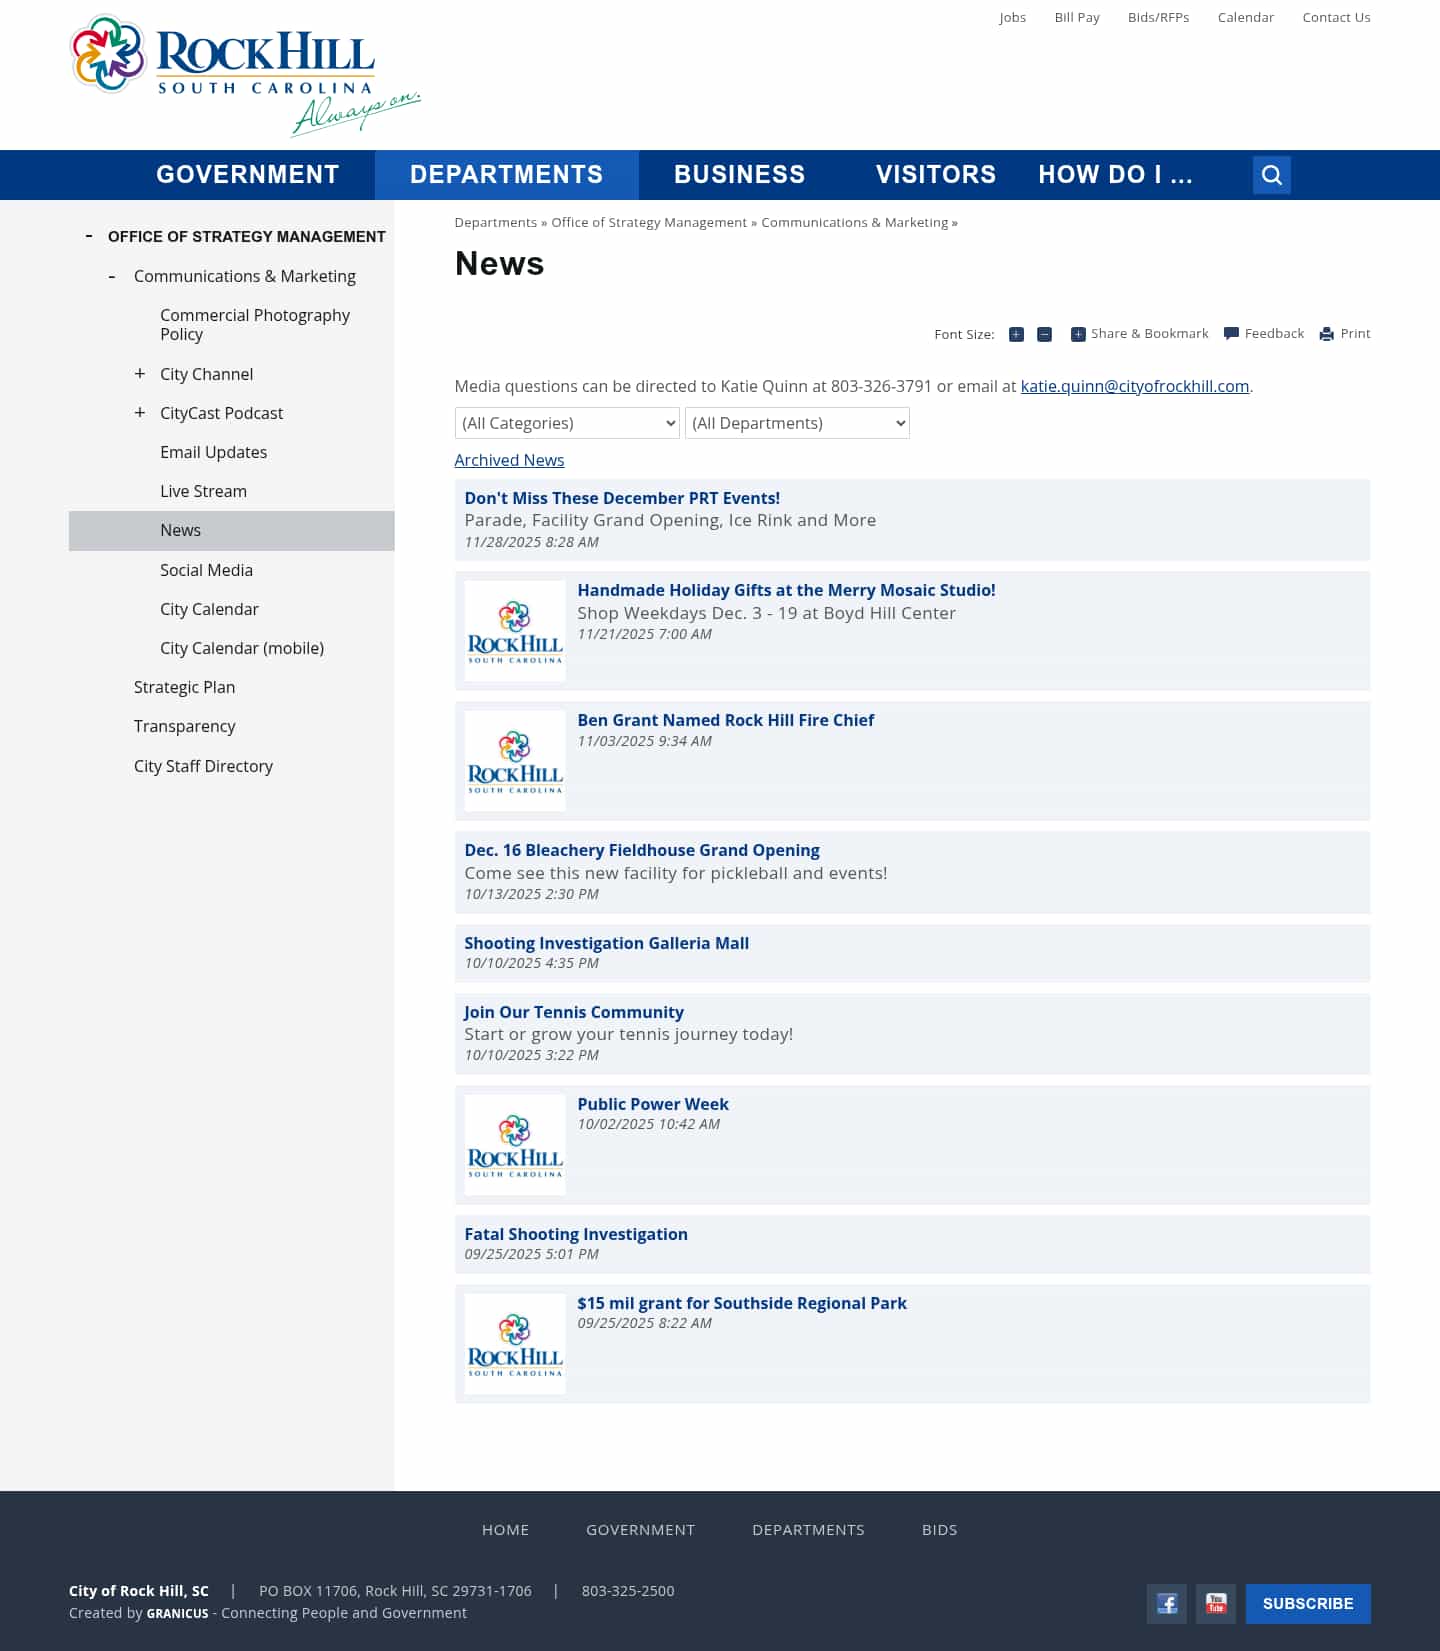Open Calendar top link
Screen dimensions: 1440x1651
pos(1246,17)
